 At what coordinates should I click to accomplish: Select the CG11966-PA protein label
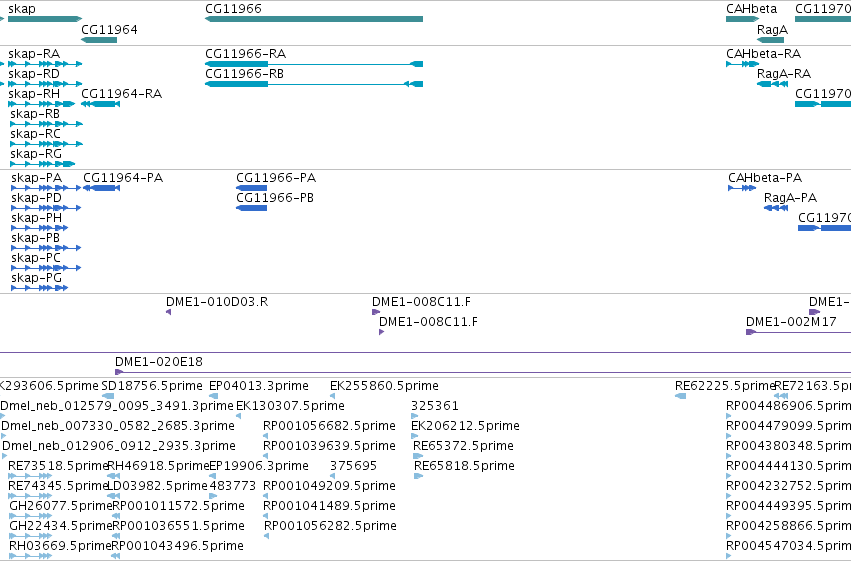pos(276,178)
